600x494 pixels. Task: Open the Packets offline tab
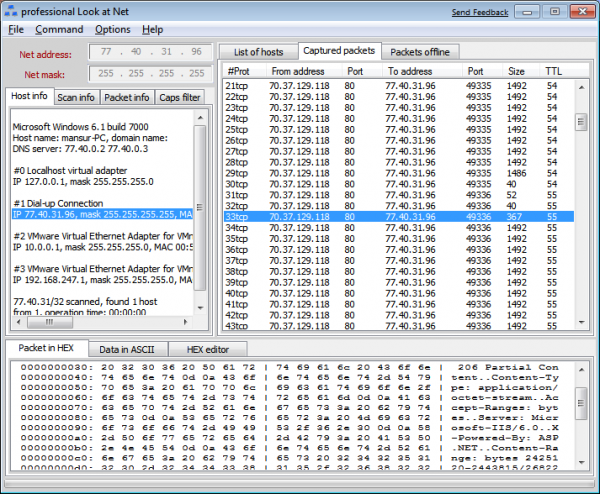(419, 51)
